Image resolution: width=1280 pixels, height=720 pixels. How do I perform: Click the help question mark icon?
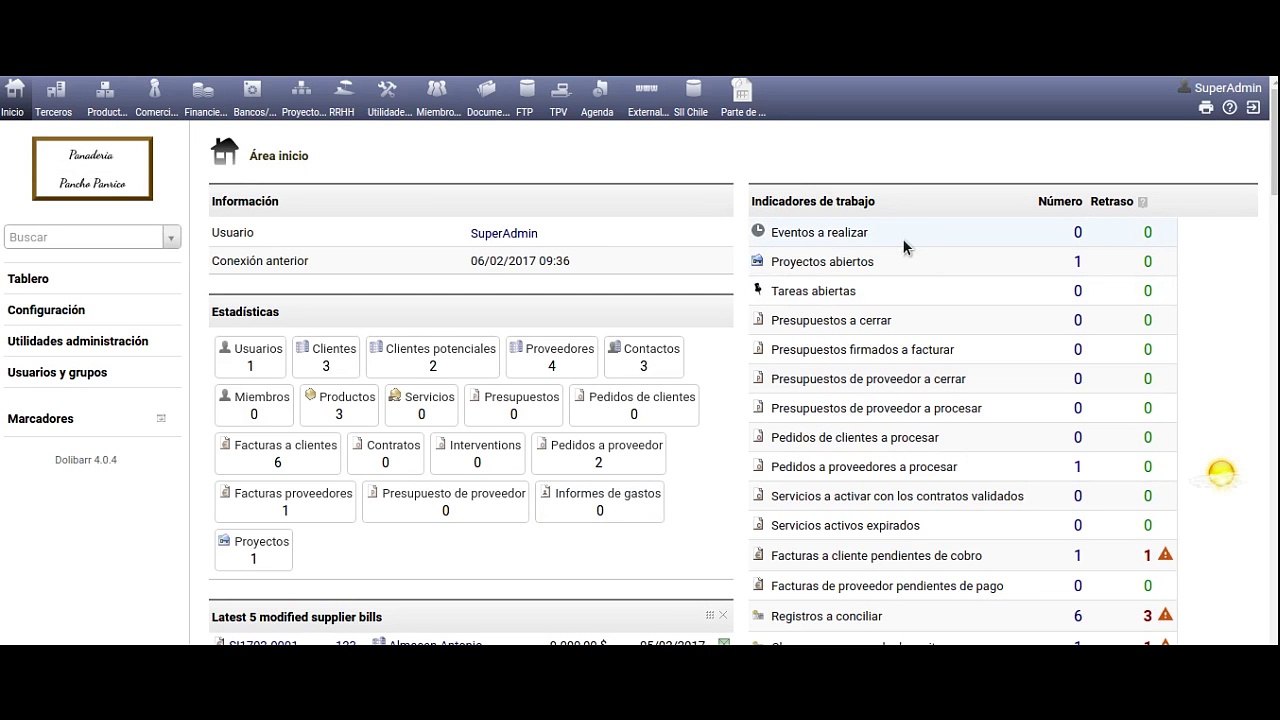[x=1230, y=108]
